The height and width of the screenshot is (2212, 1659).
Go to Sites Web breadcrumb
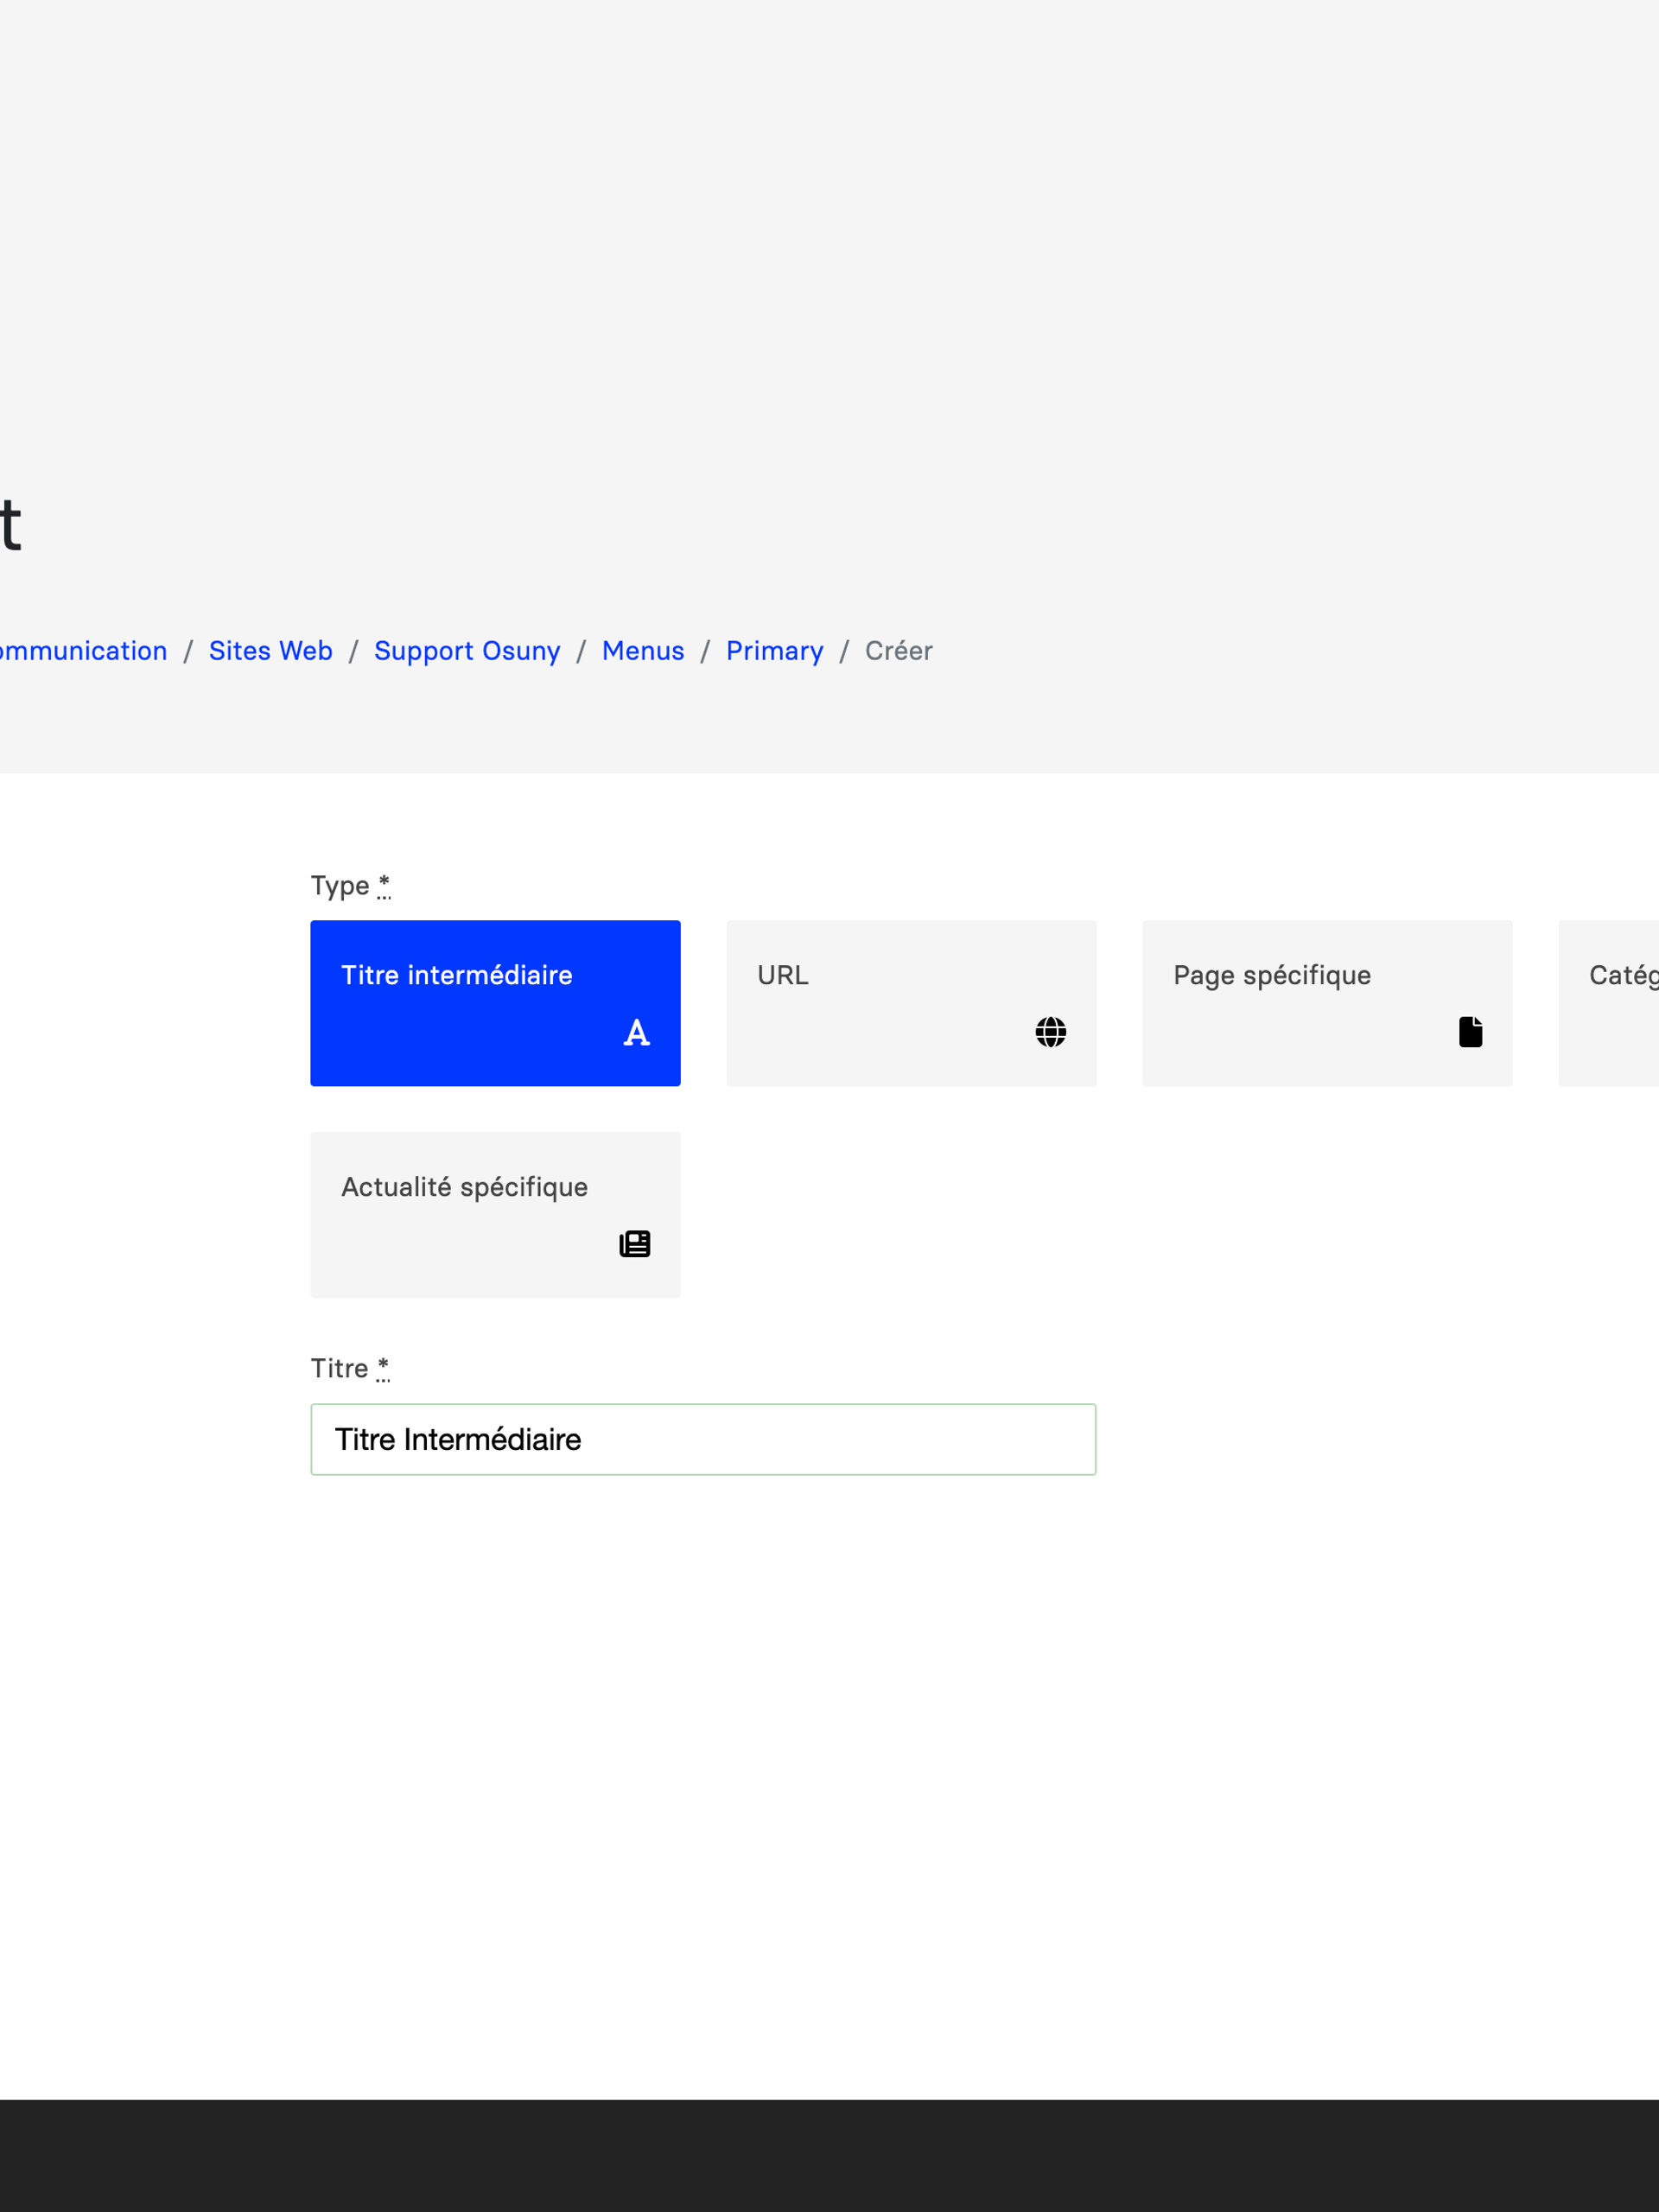click(x=270, y=651)
